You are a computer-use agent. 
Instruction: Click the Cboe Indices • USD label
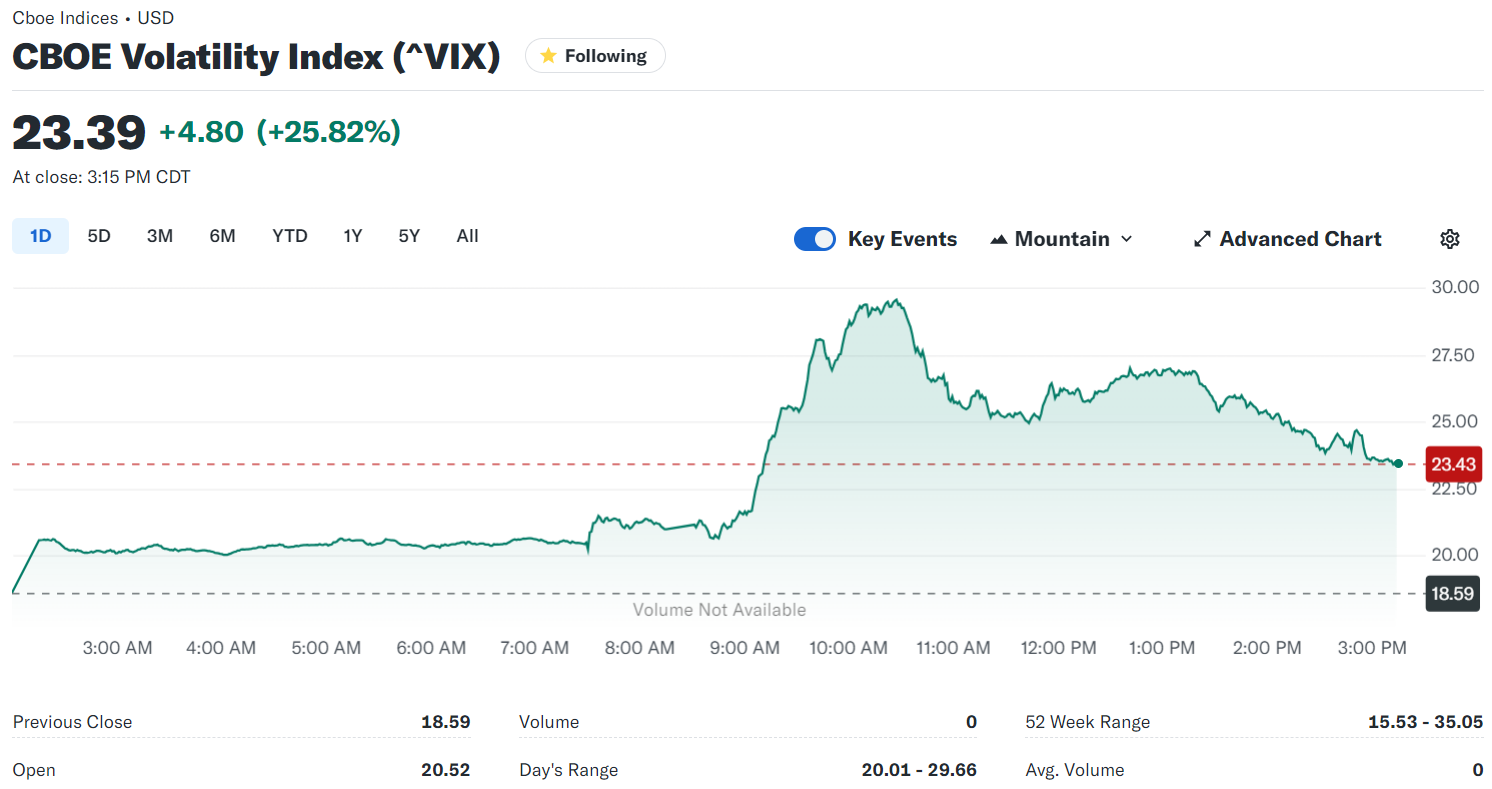92,18
